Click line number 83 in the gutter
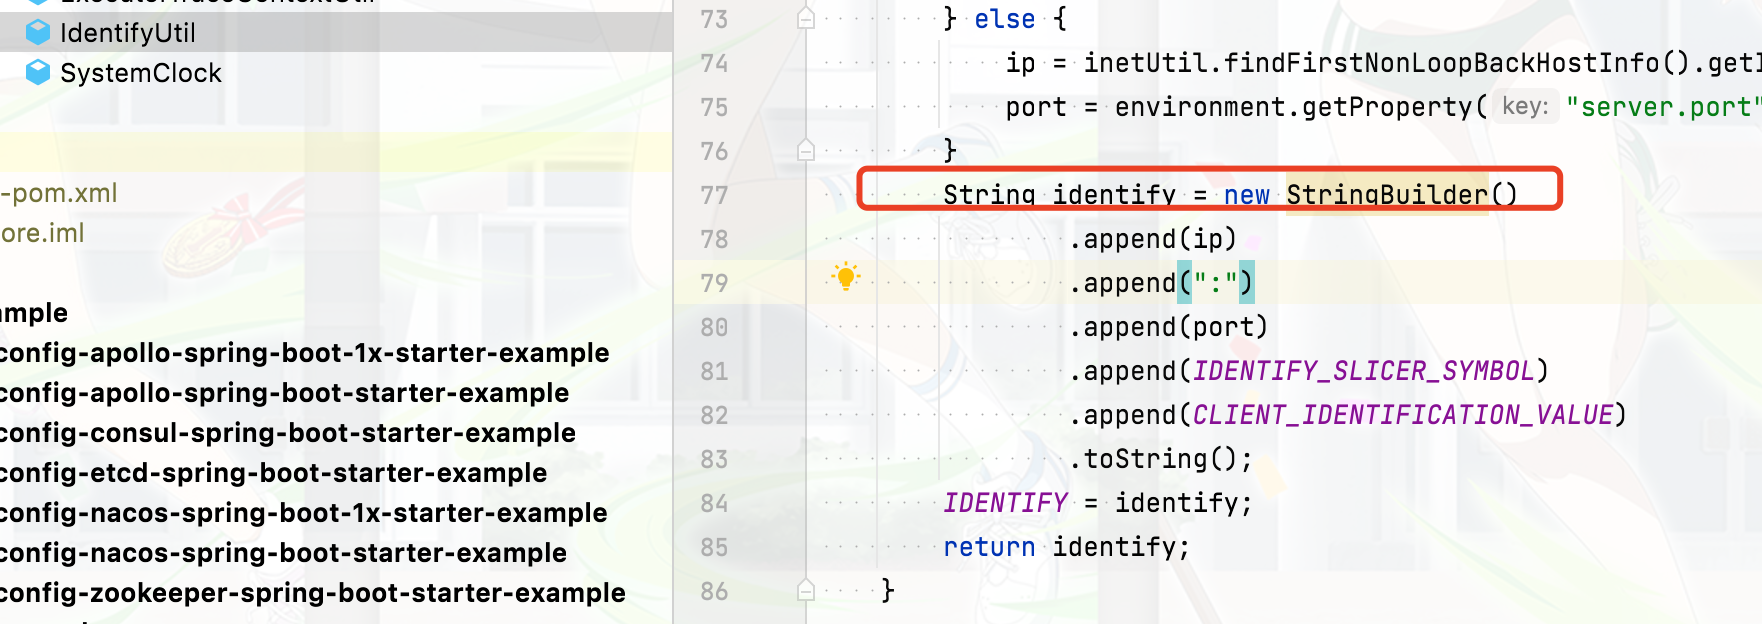This screenshot has width=1762, height=624. tap(714, 459)
